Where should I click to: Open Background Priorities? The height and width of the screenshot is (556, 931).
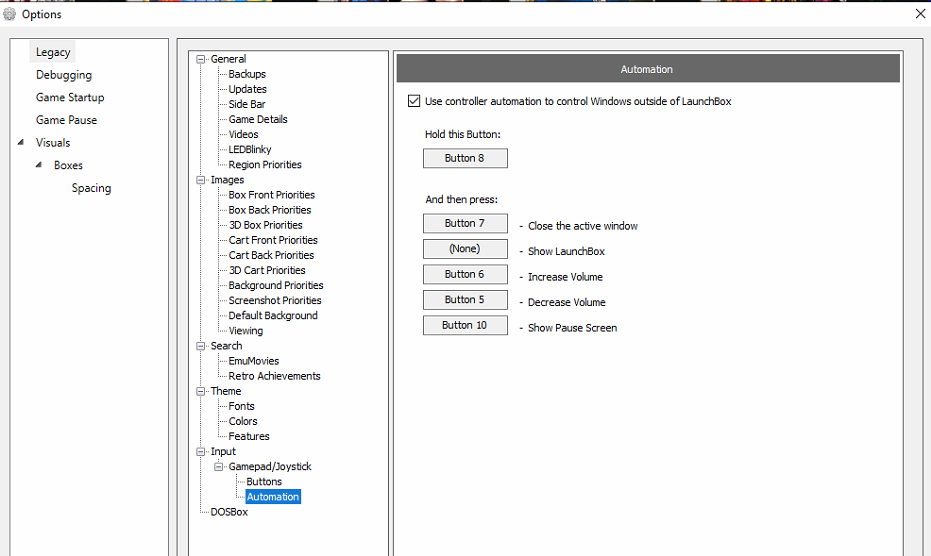(x=276, y=285)
